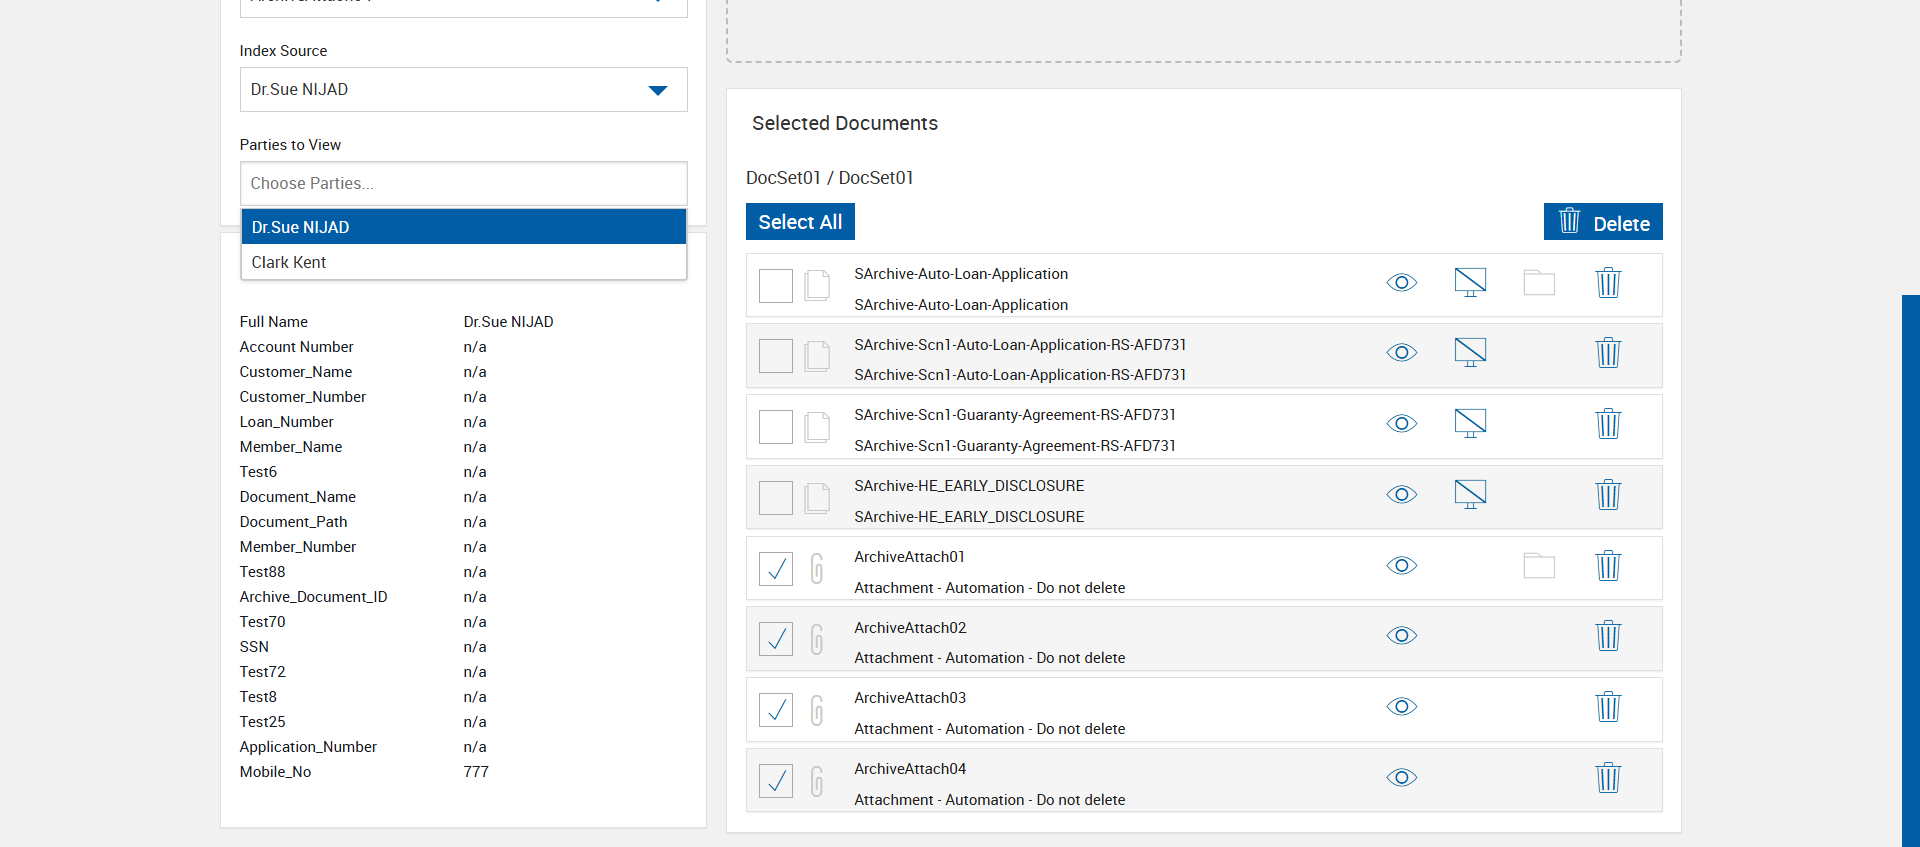This screenshot has height=847, width=1920.
Task: Uncheck the ArchiveAttach03 checkbox
Action: 775,710
